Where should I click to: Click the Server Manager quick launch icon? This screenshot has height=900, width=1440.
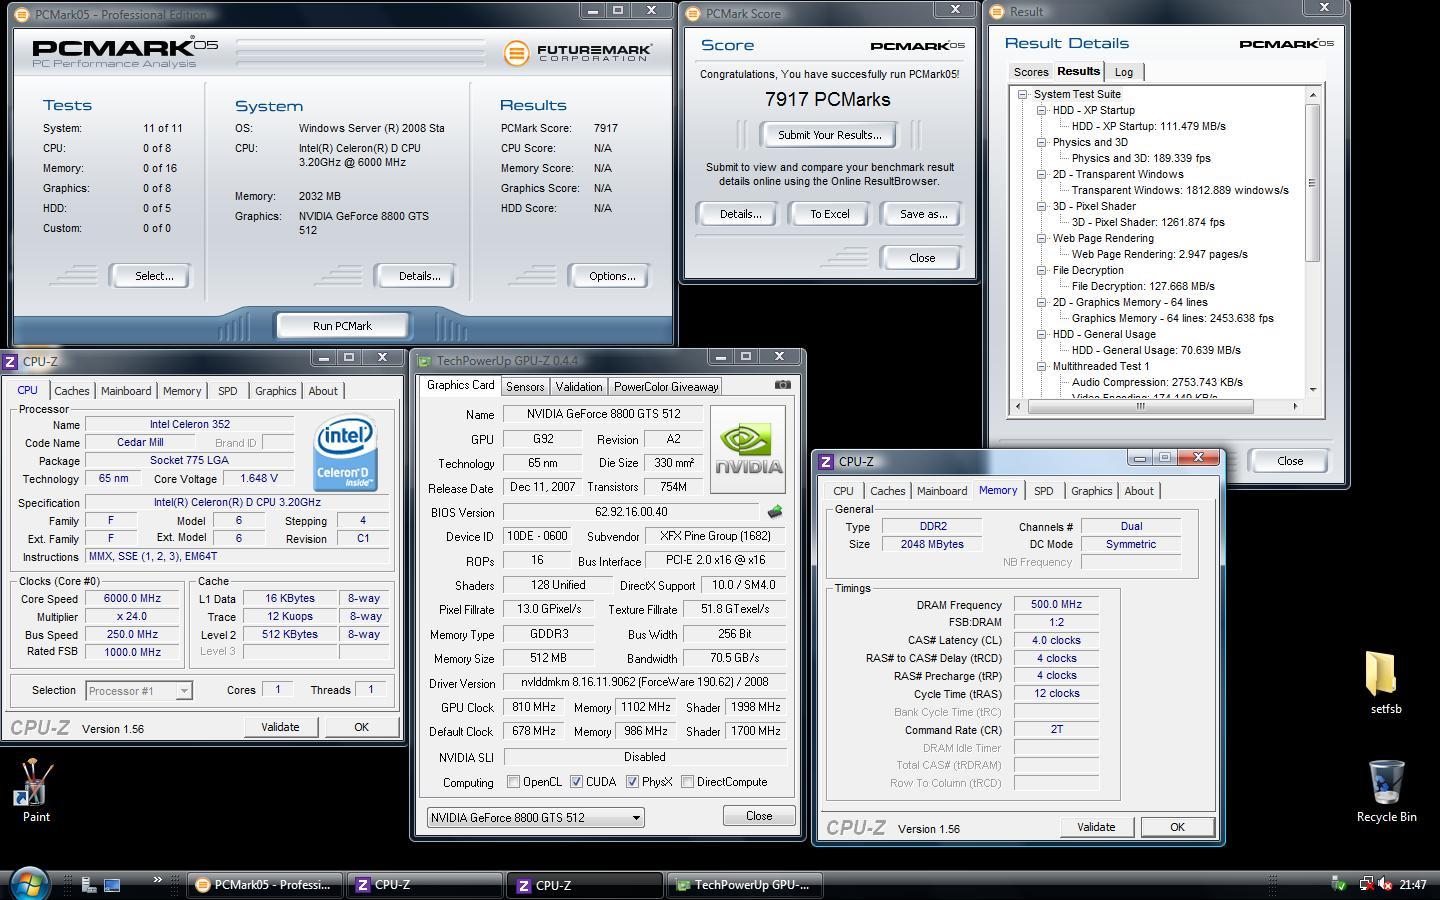(x=88, y=885)
